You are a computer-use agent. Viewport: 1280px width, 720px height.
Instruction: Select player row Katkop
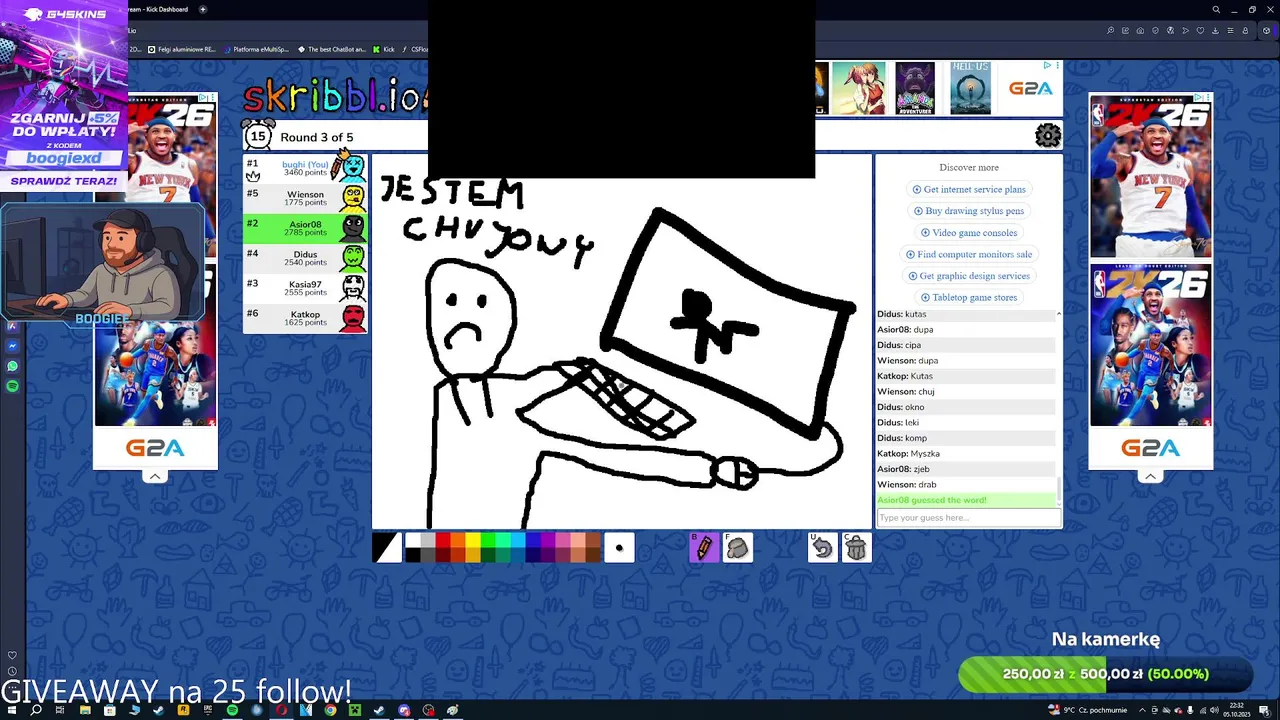point(305,318)
